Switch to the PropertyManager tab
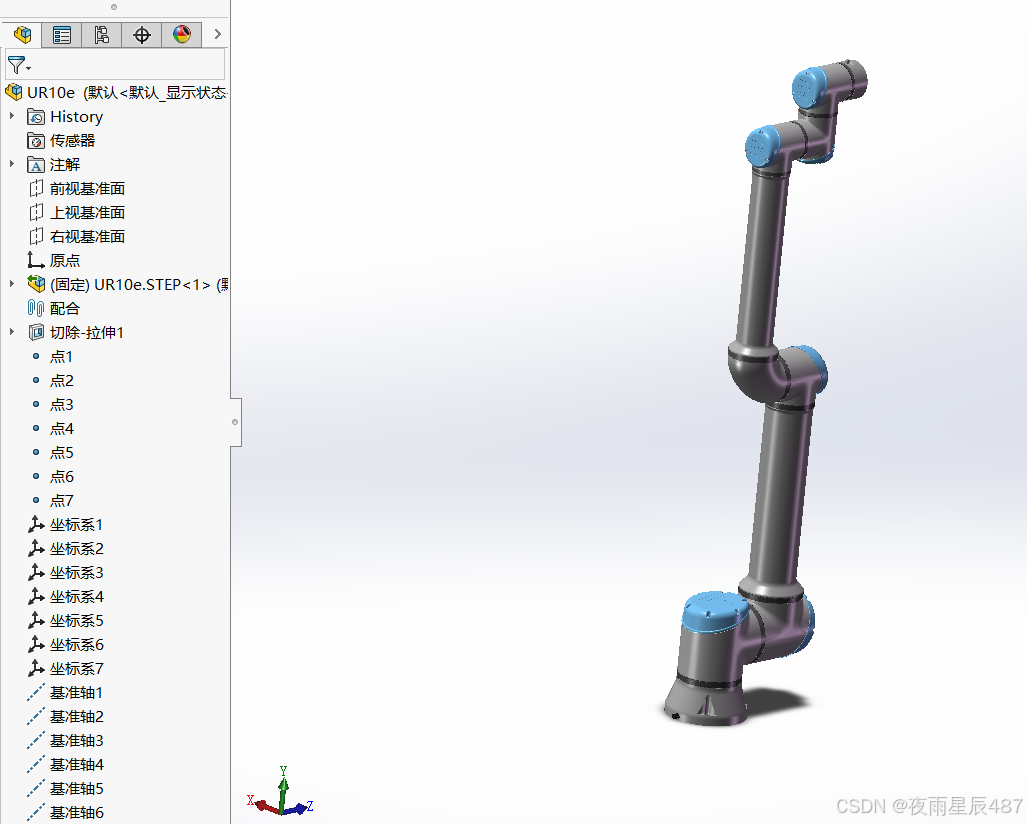Image resolution: width=1027 pixels, height=824 pixels. 62,34
